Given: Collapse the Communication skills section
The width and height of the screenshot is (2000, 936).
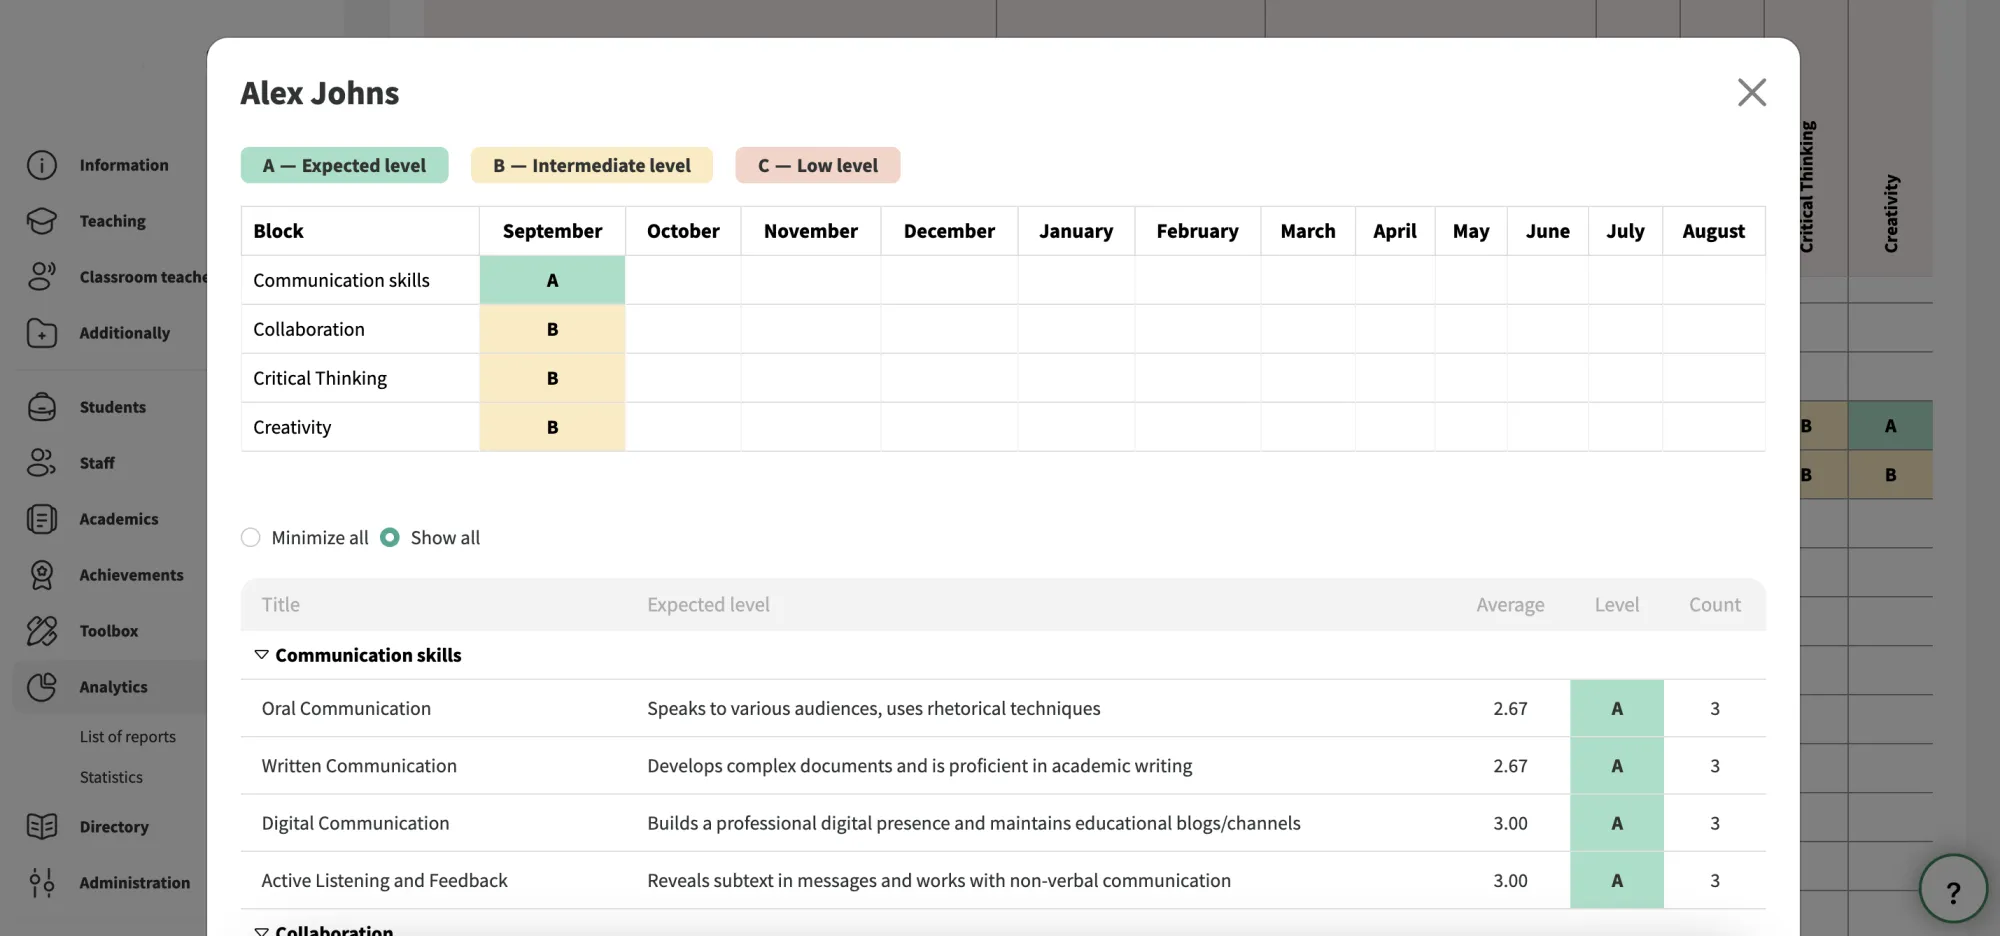Looking at the screenshot, I should [x=261, y=655].
